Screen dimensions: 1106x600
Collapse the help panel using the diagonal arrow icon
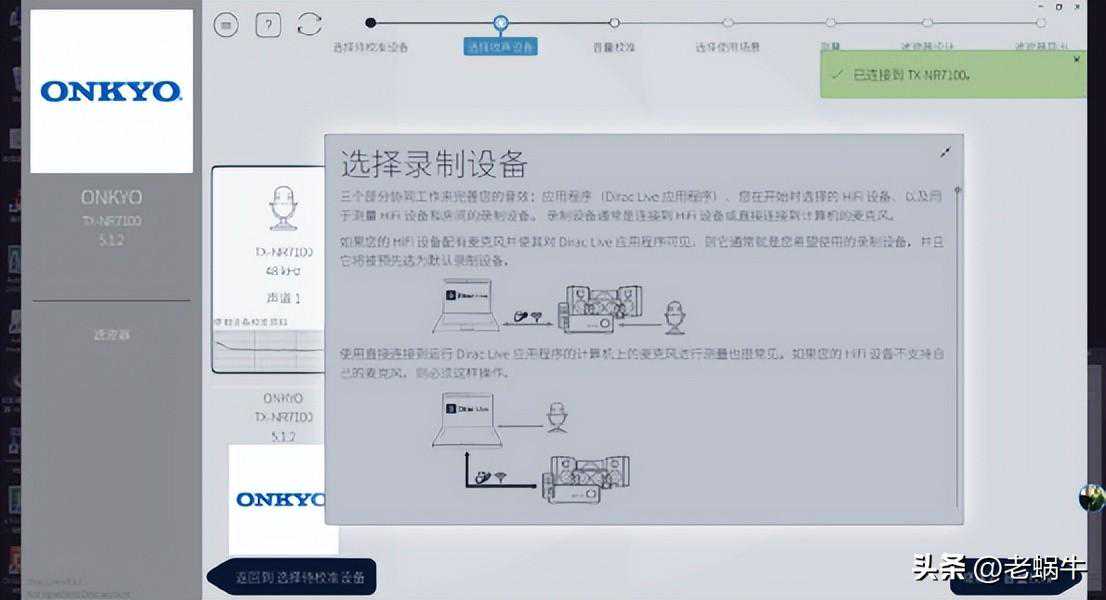pos(945,152)
